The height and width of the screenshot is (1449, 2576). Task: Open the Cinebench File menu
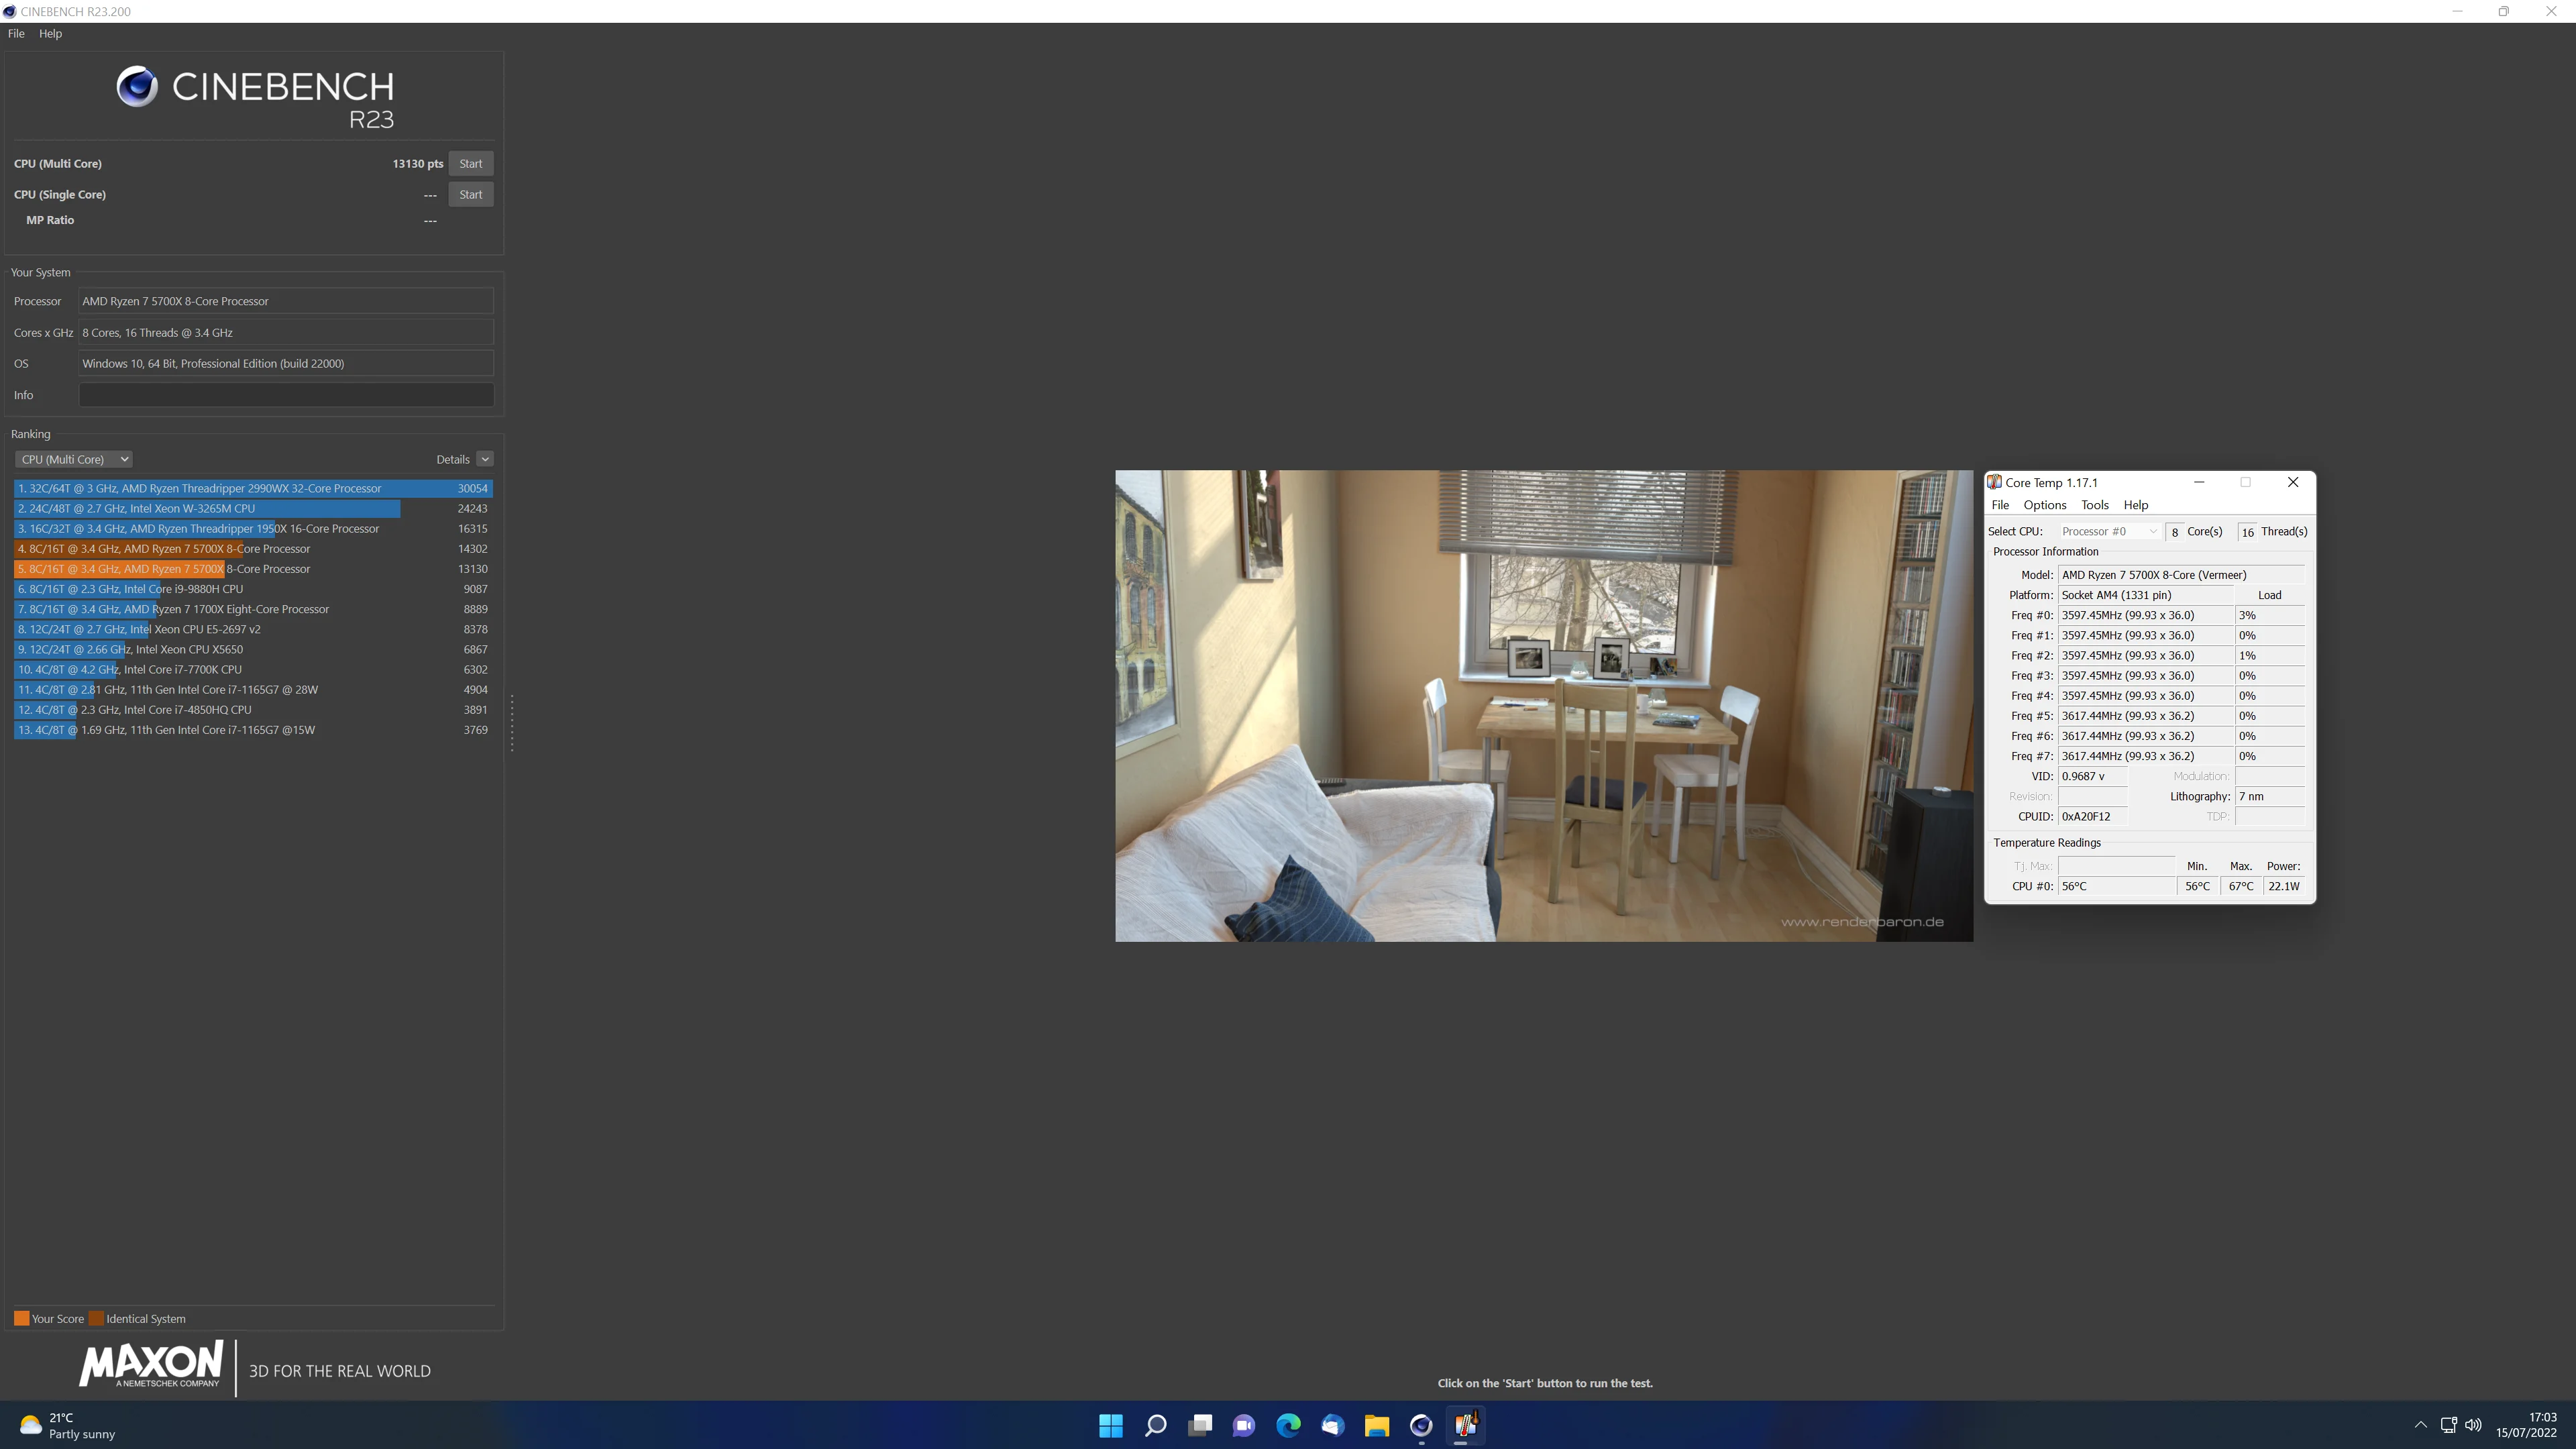point(16,33)
